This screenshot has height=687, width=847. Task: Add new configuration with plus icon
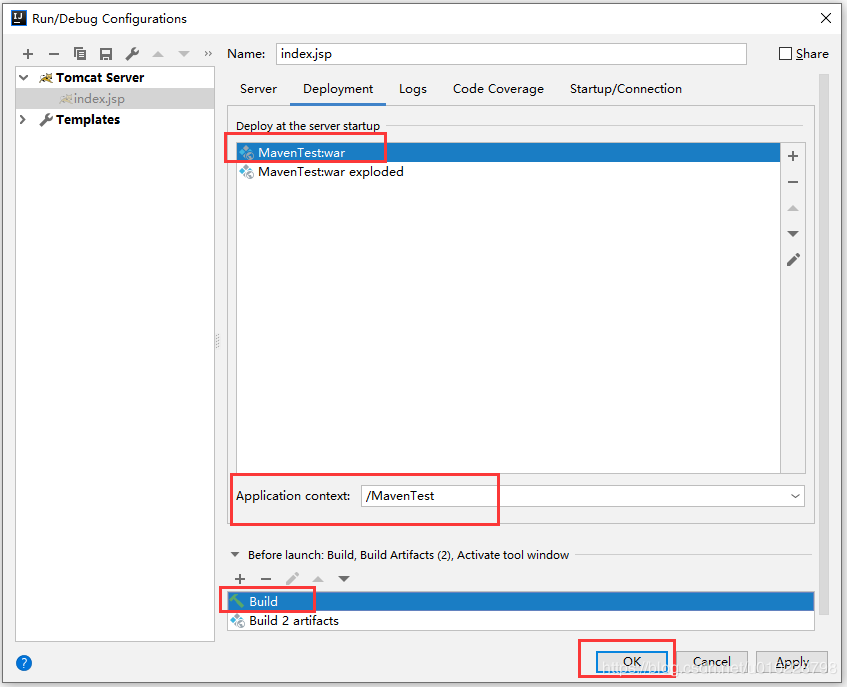pyautogui.click(x=28, y=54)
